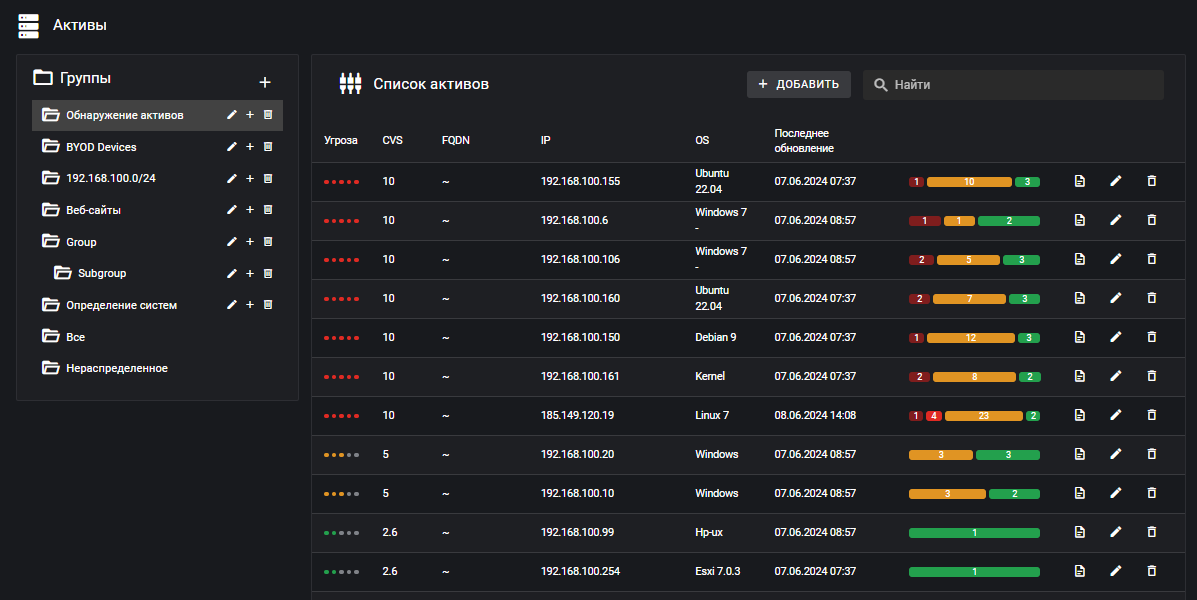Edit the BYOD Devices group
This screenshot has height=600, width=1197.
pyautogui.click(x=232, y=147)
